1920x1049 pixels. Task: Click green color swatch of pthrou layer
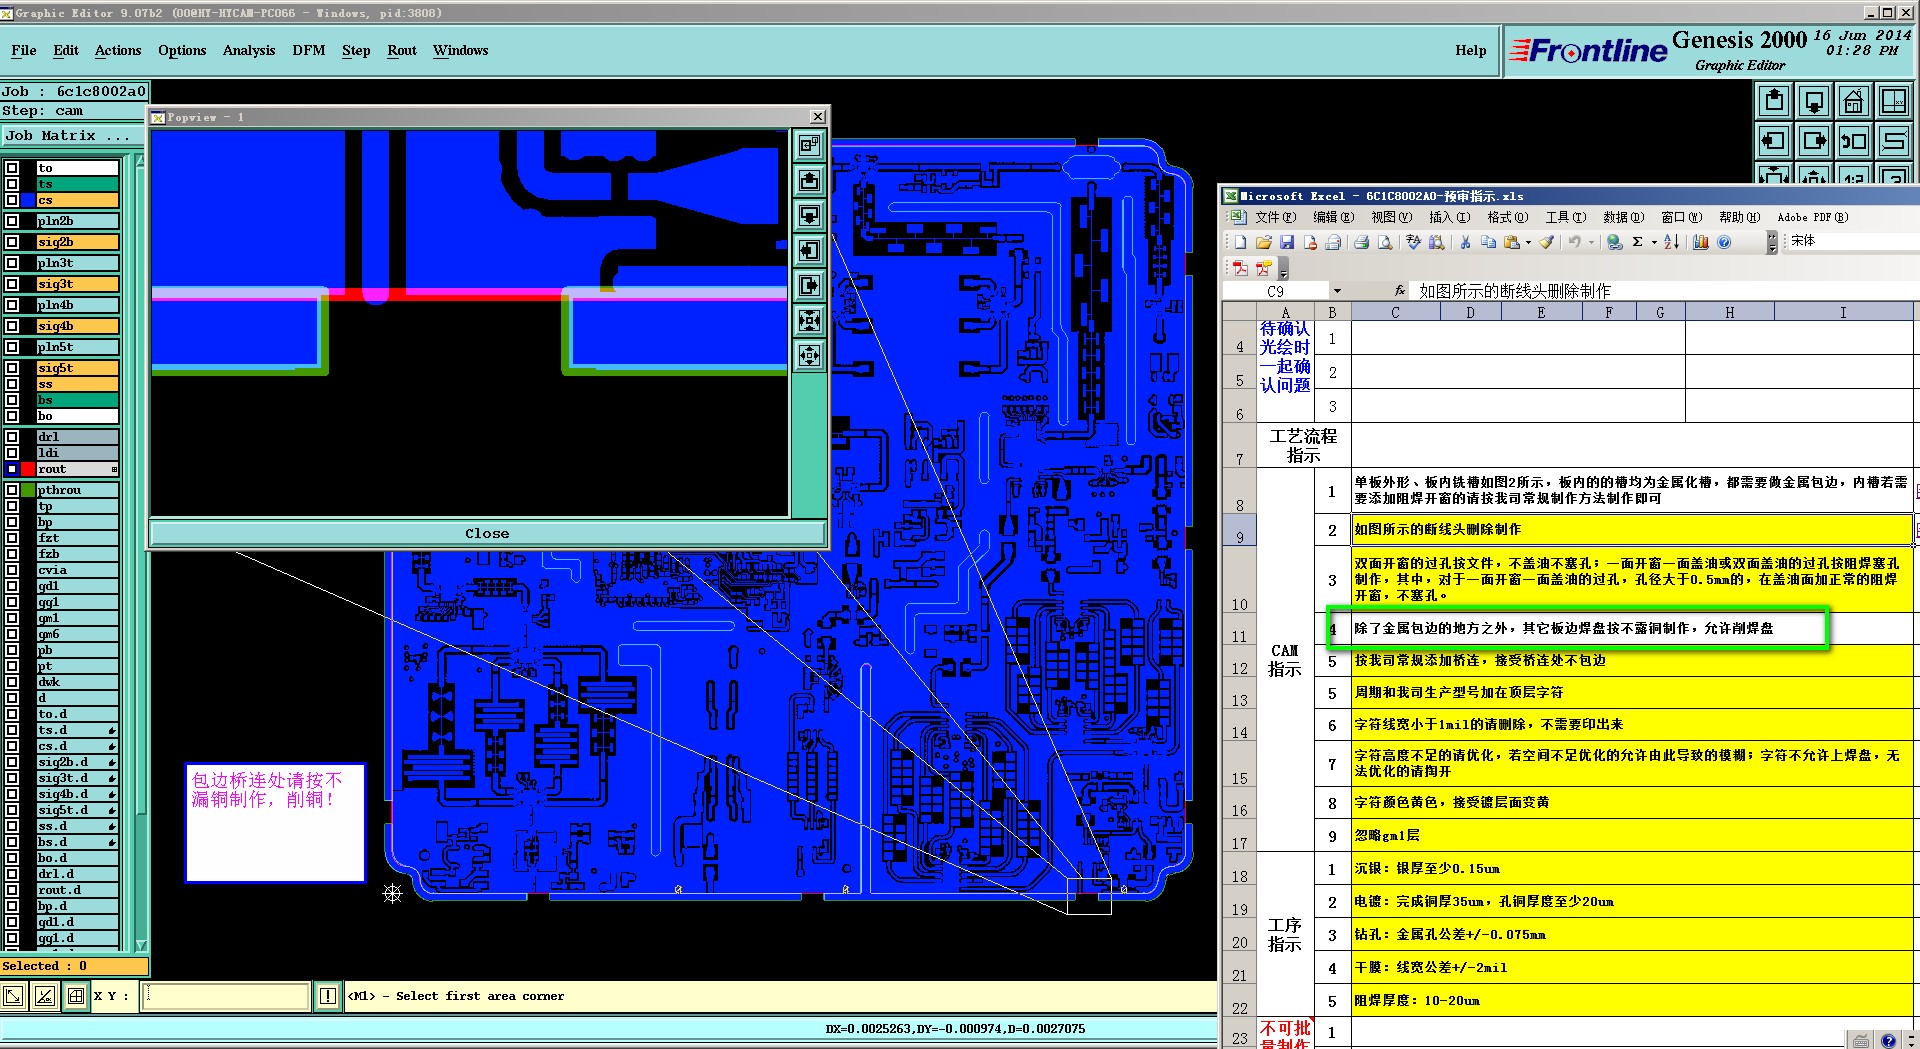pyautogui.click(x=28, y=490)
